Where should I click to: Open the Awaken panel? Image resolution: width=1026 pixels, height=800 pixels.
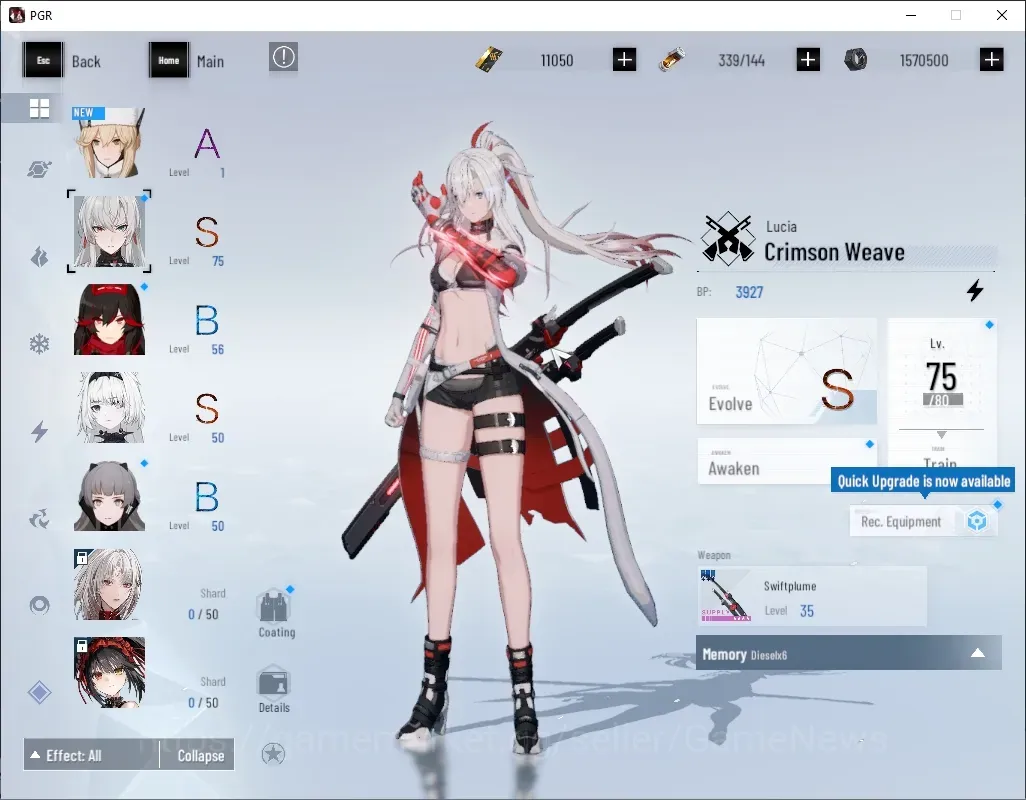pyautogui.click(x=787, y=461)
